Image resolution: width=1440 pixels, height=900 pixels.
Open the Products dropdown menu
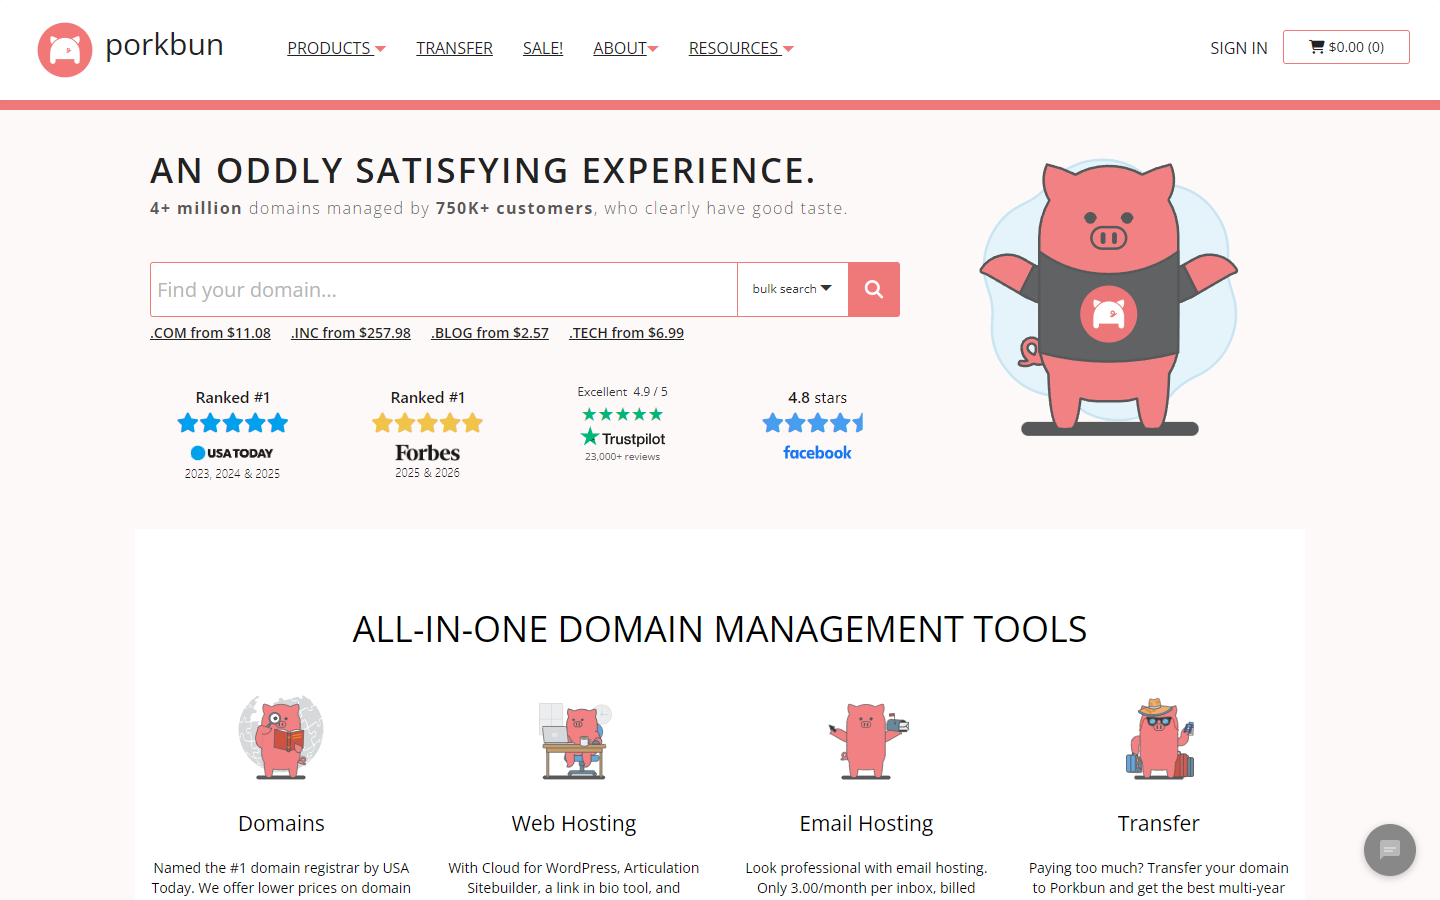pyautogui.click(x=336, y=48)
